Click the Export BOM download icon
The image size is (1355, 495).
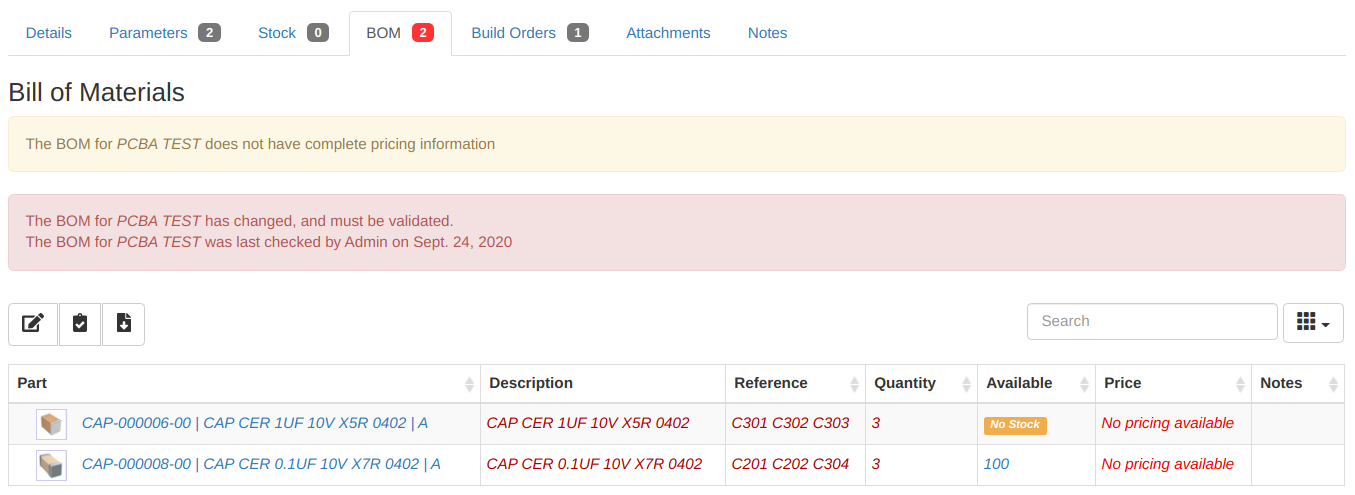coord(124,323)
